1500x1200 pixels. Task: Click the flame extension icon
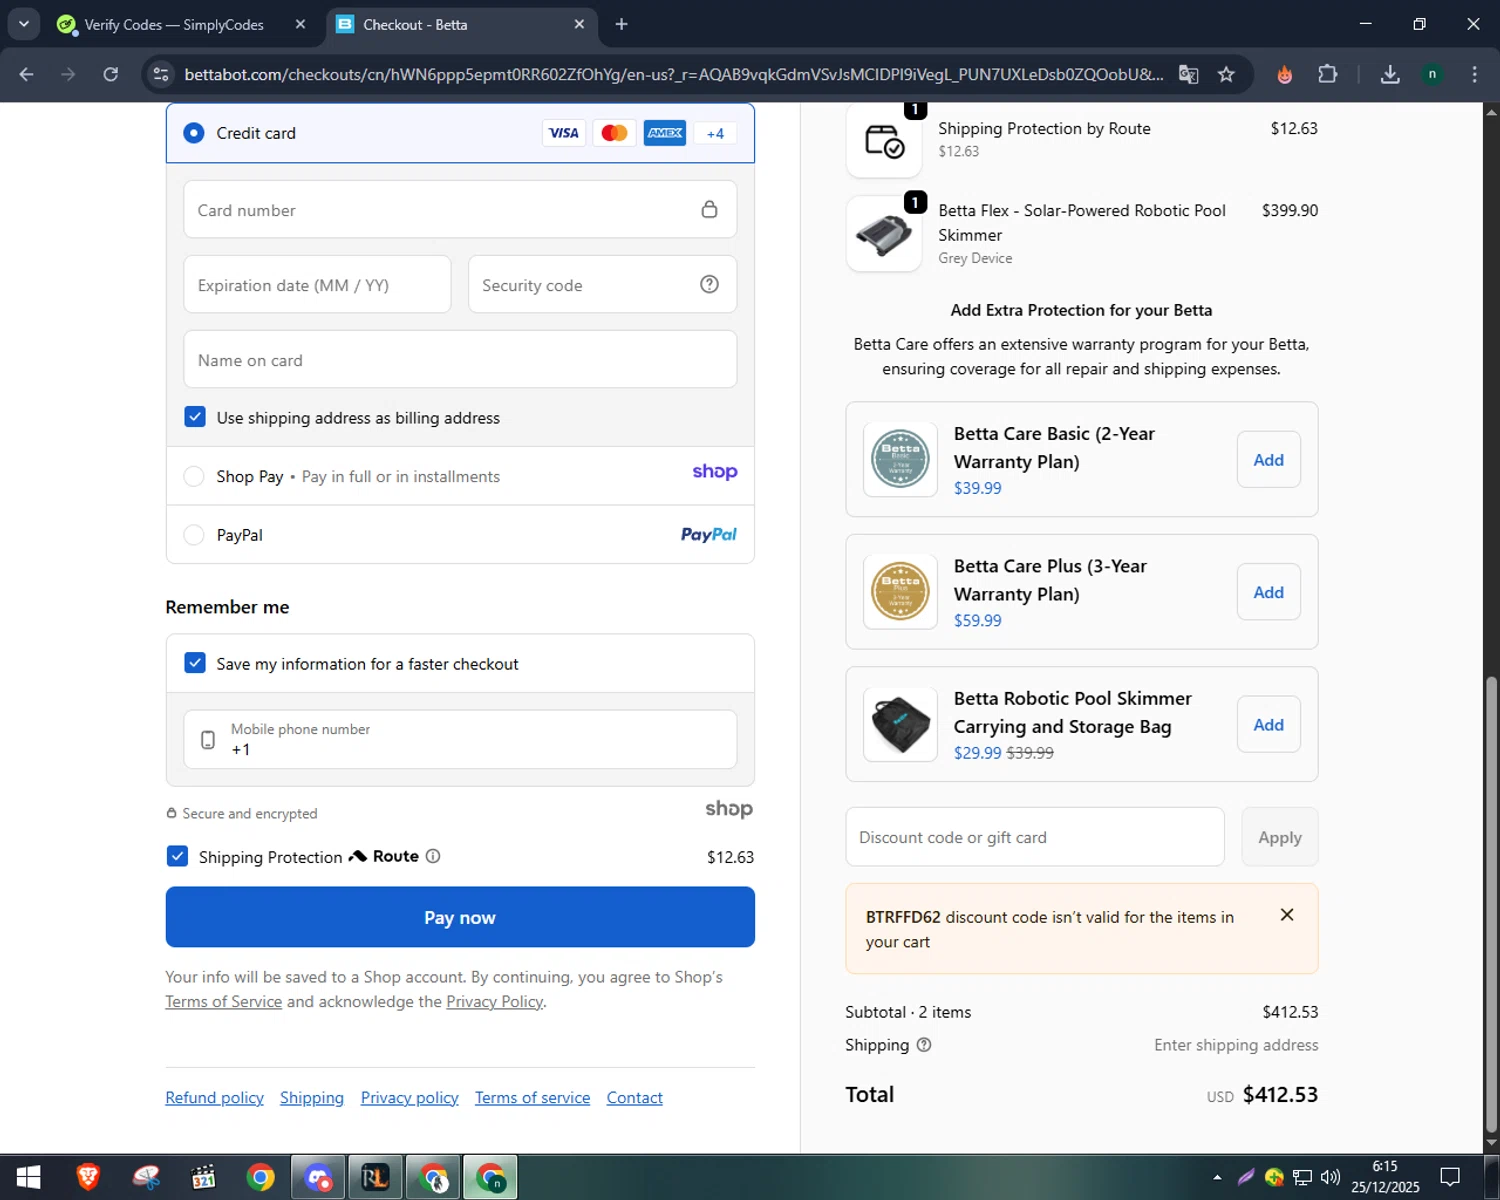pos(1285,74)
